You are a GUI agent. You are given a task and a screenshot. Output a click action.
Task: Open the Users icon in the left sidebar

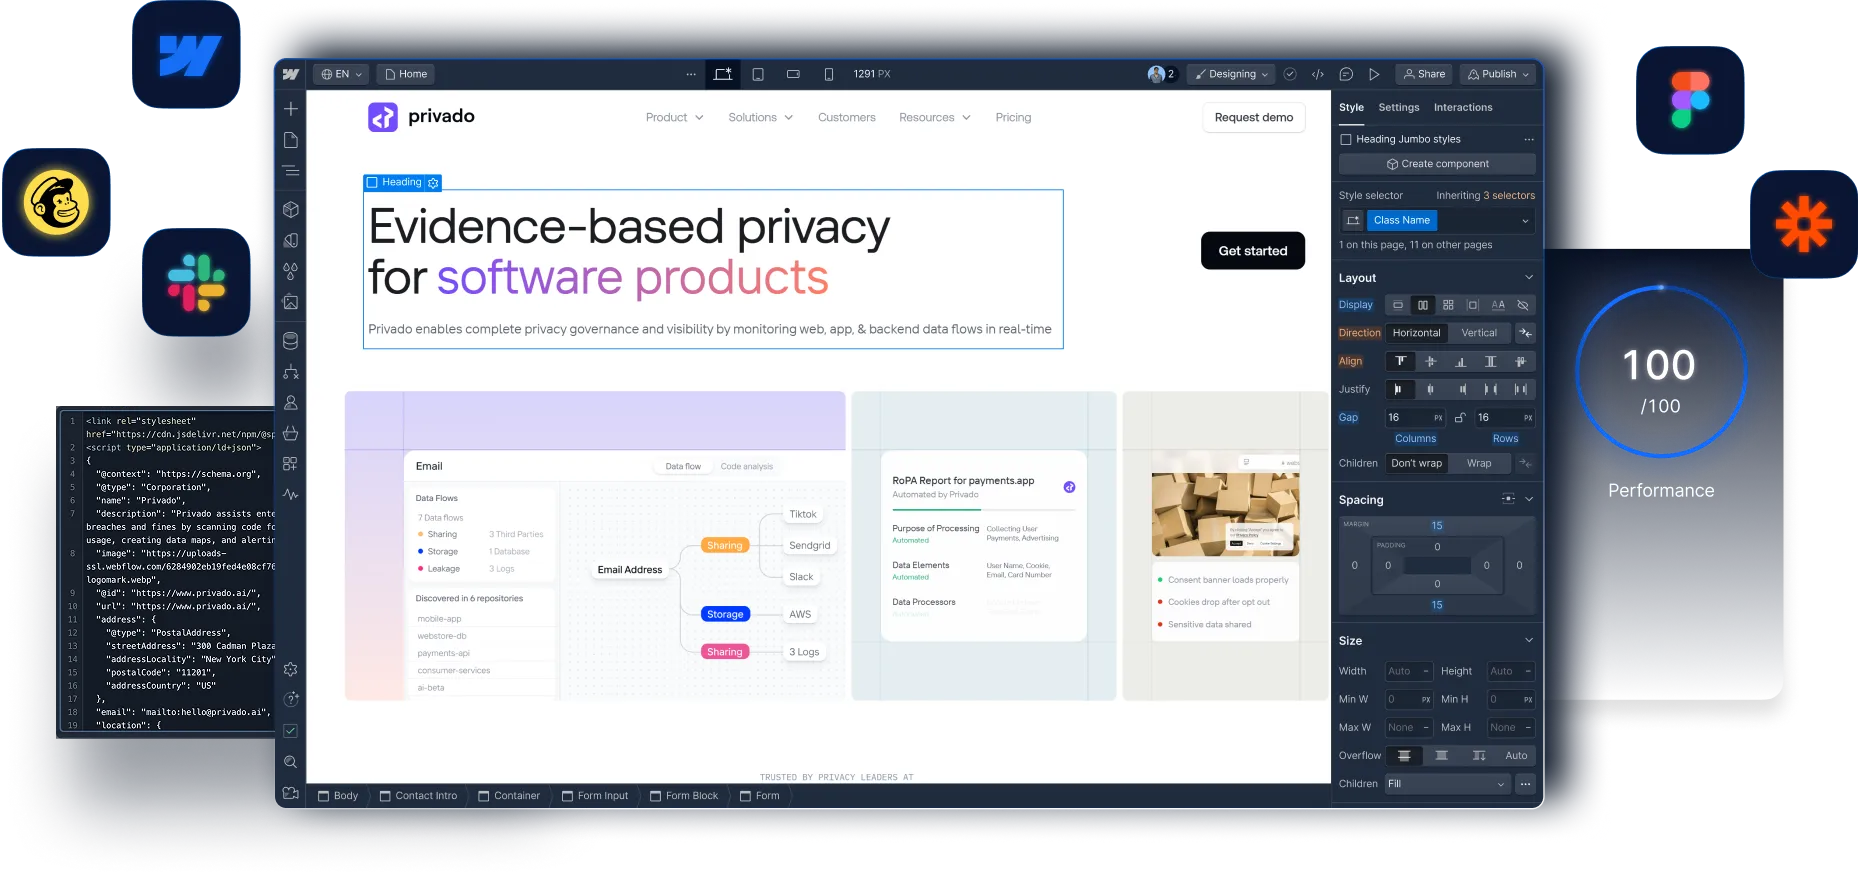(x=291, y=403)
